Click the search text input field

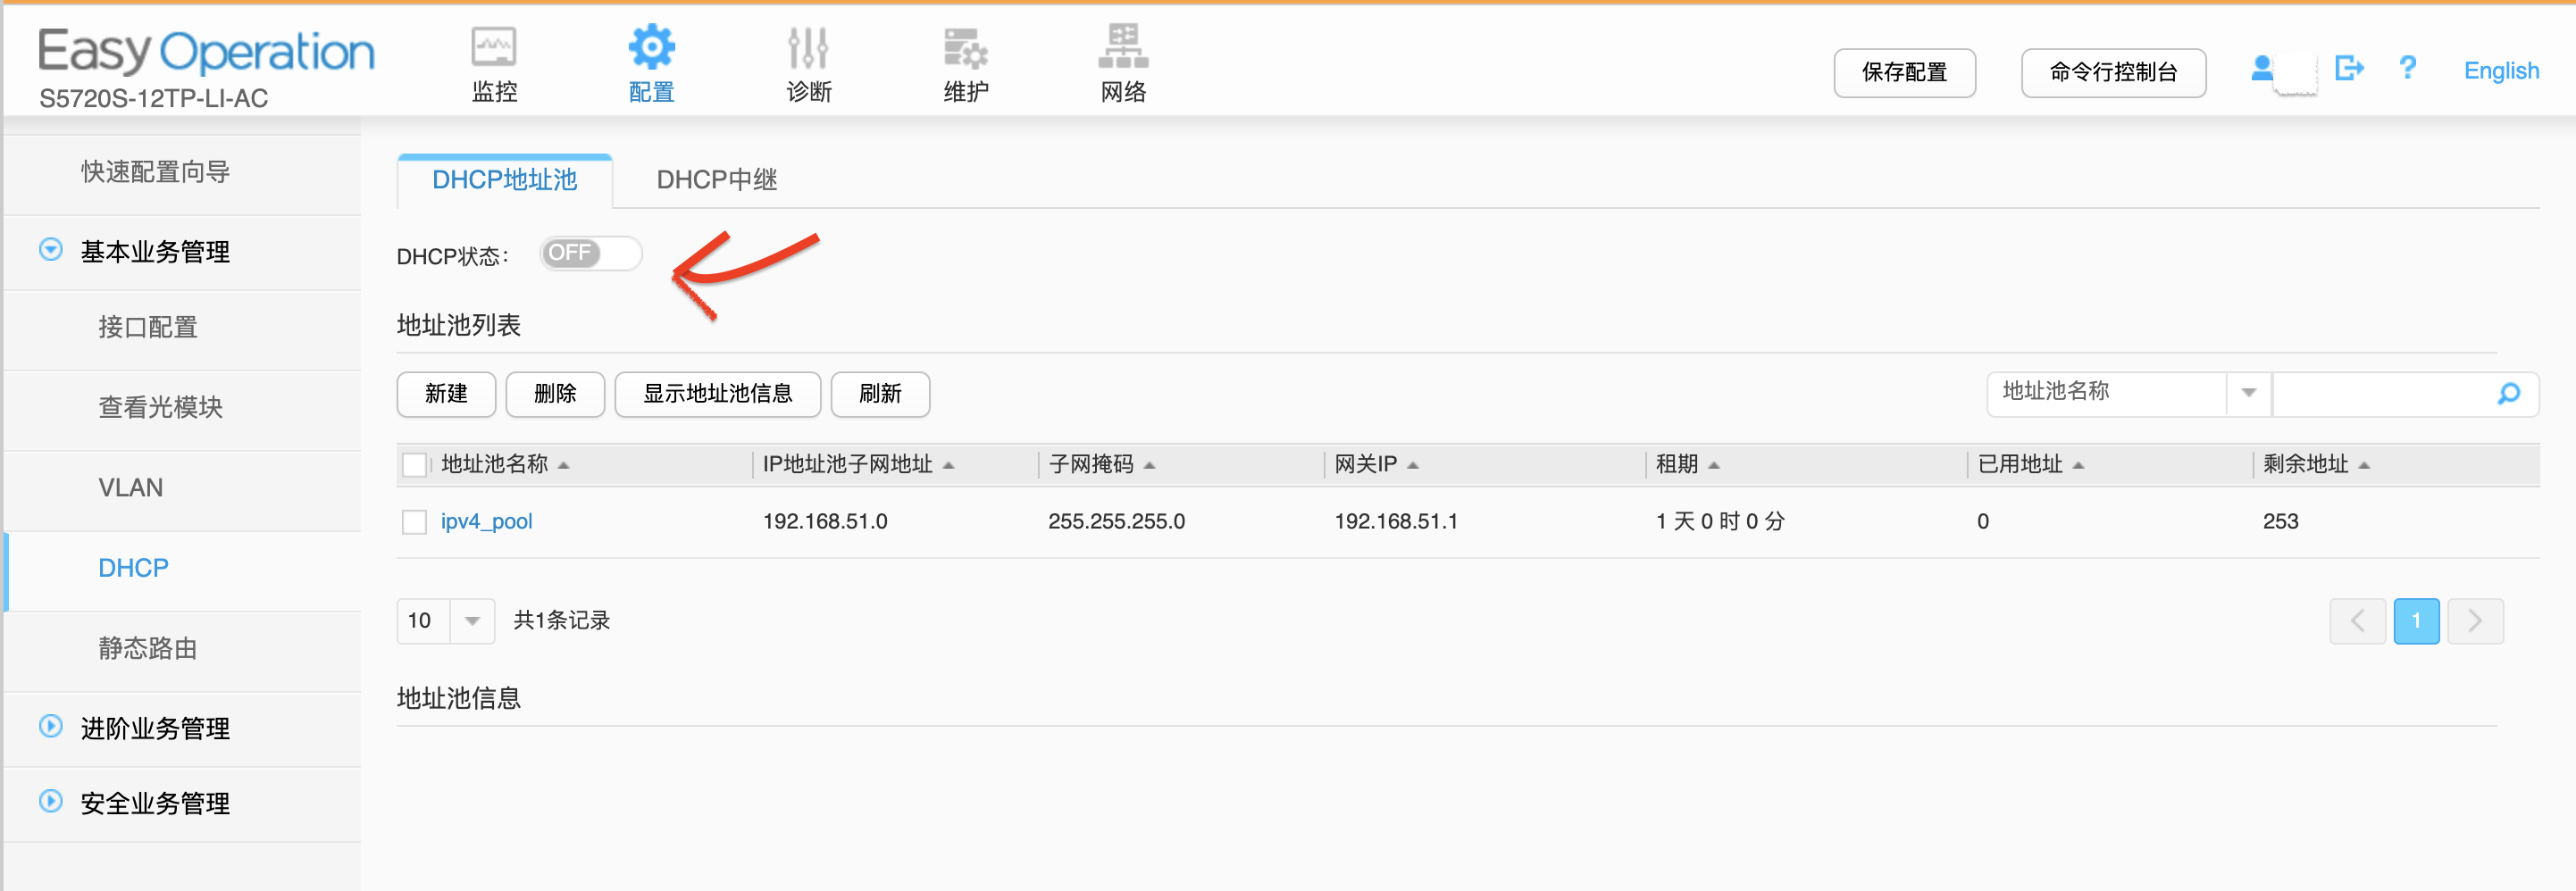(x=2383, y=393)
